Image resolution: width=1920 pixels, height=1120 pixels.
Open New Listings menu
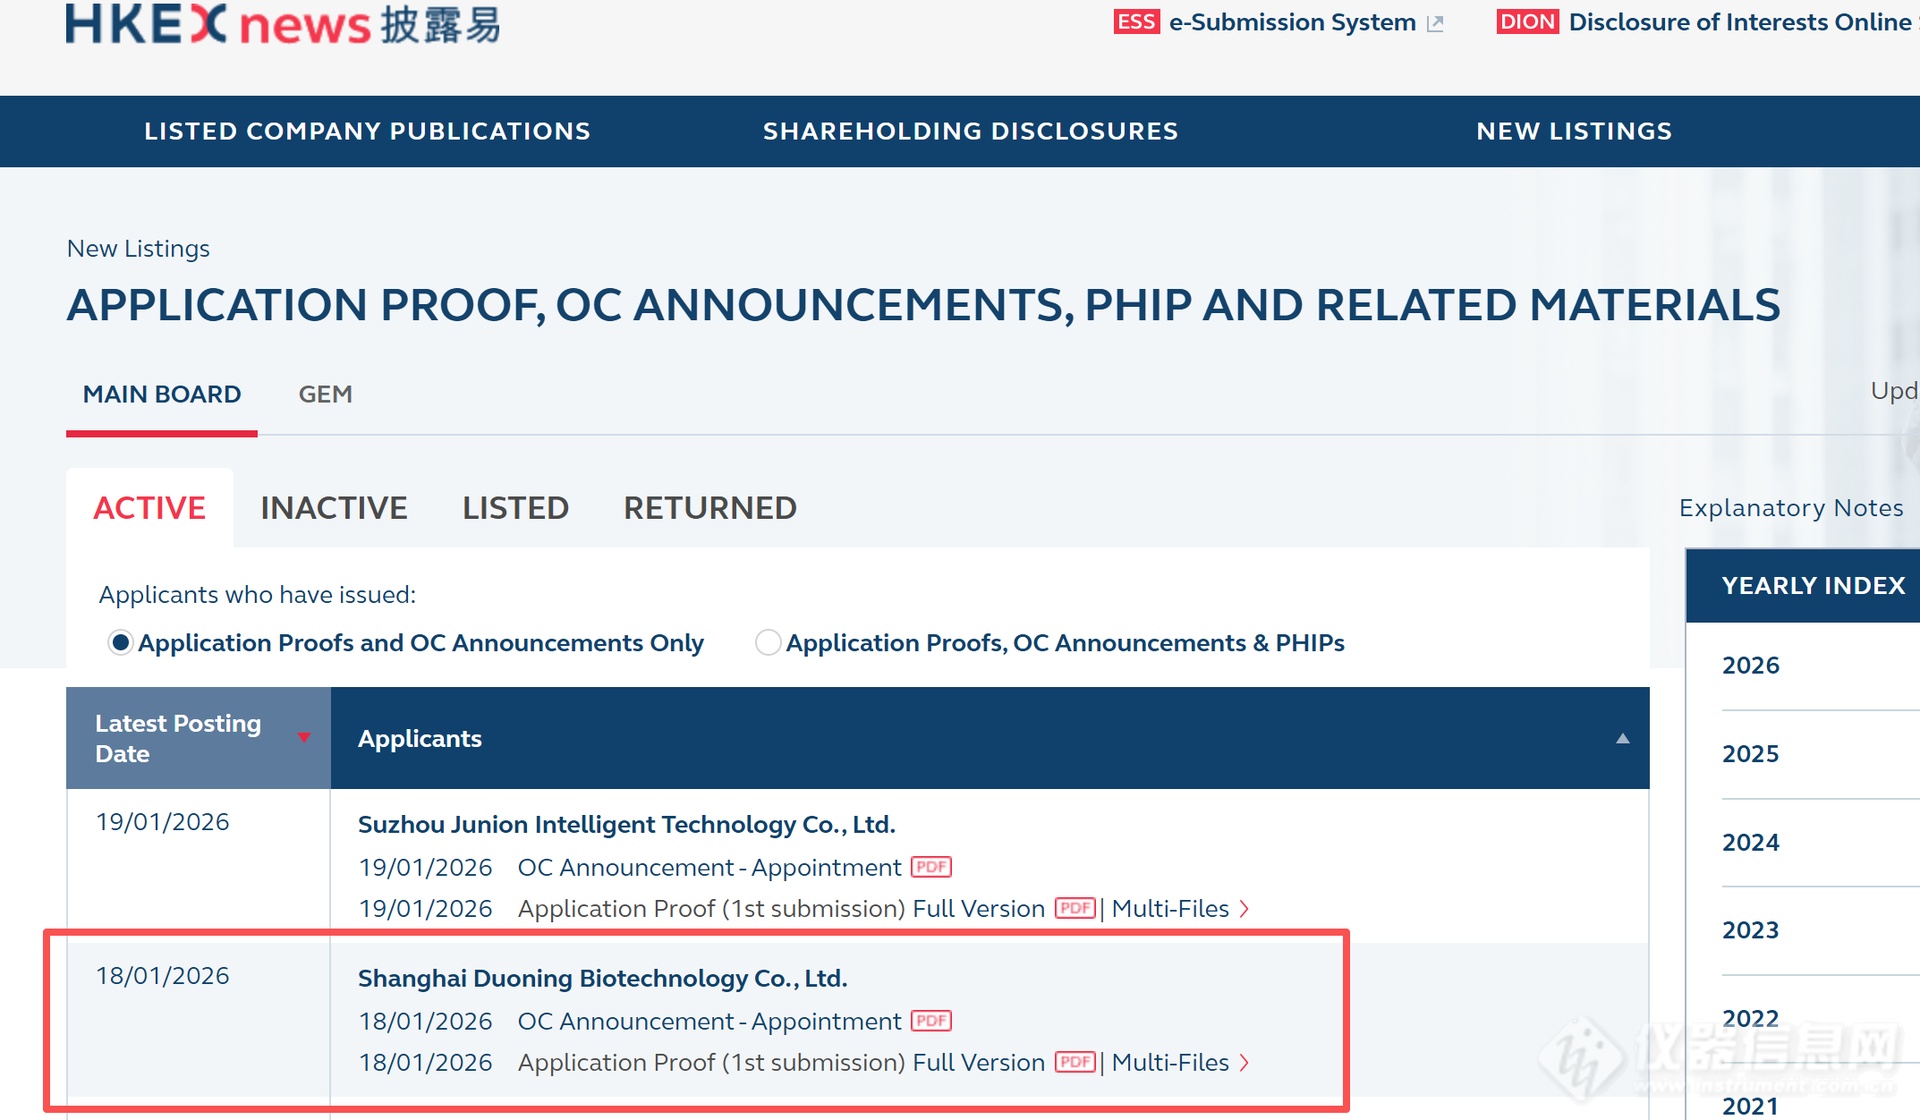(1574, 131)
